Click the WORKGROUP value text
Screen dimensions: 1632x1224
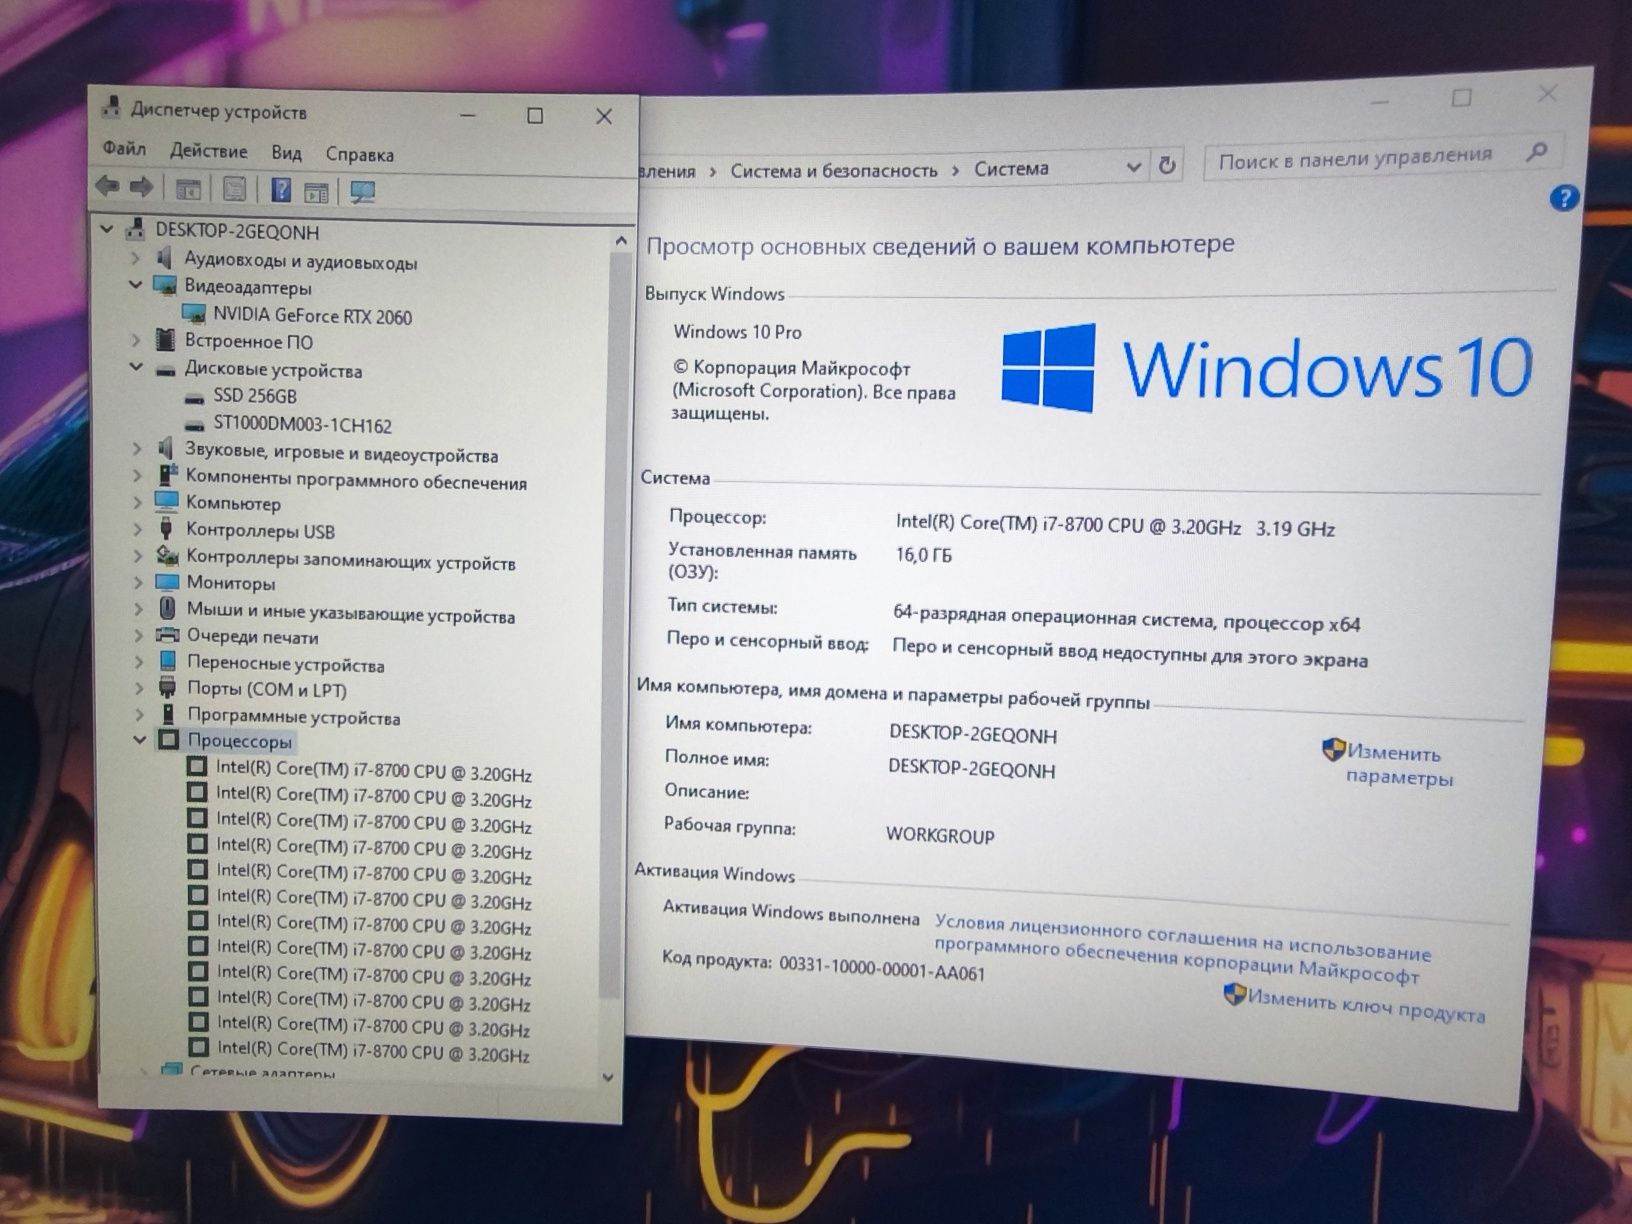(940, 835)
